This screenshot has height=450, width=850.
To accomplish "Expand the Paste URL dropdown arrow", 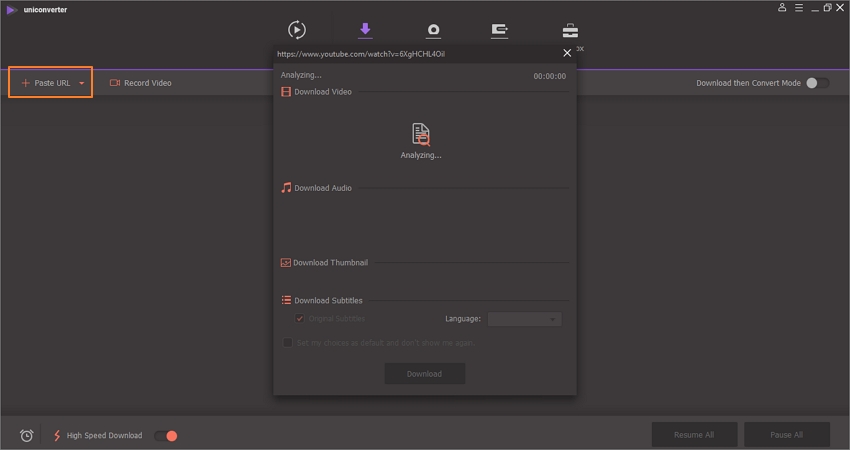I will point(82,83).
